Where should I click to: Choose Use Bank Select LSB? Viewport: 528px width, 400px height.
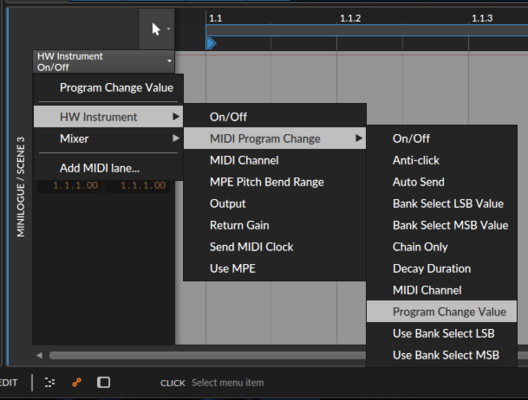[x=442, y=333]
